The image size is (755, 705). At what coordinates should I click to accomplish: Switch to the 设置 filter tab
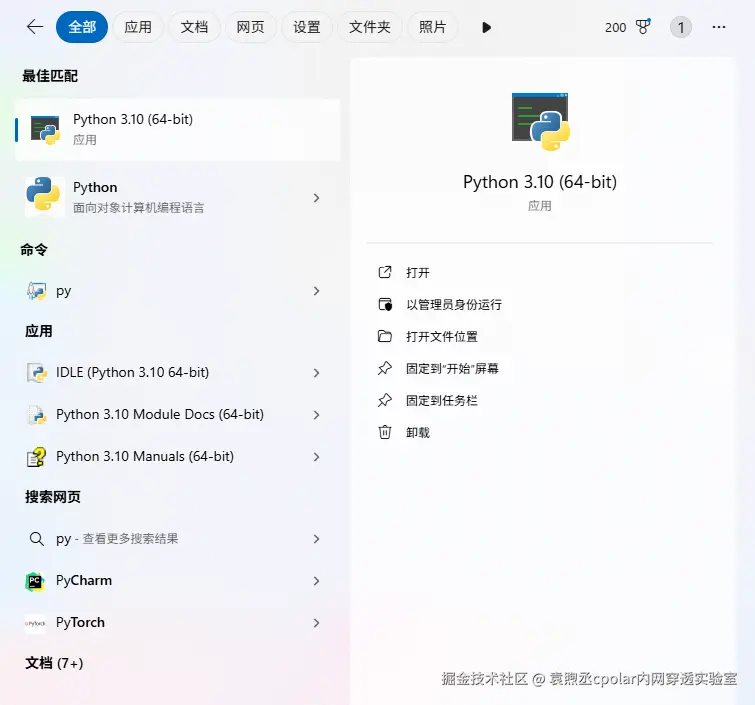pos(307,27)
